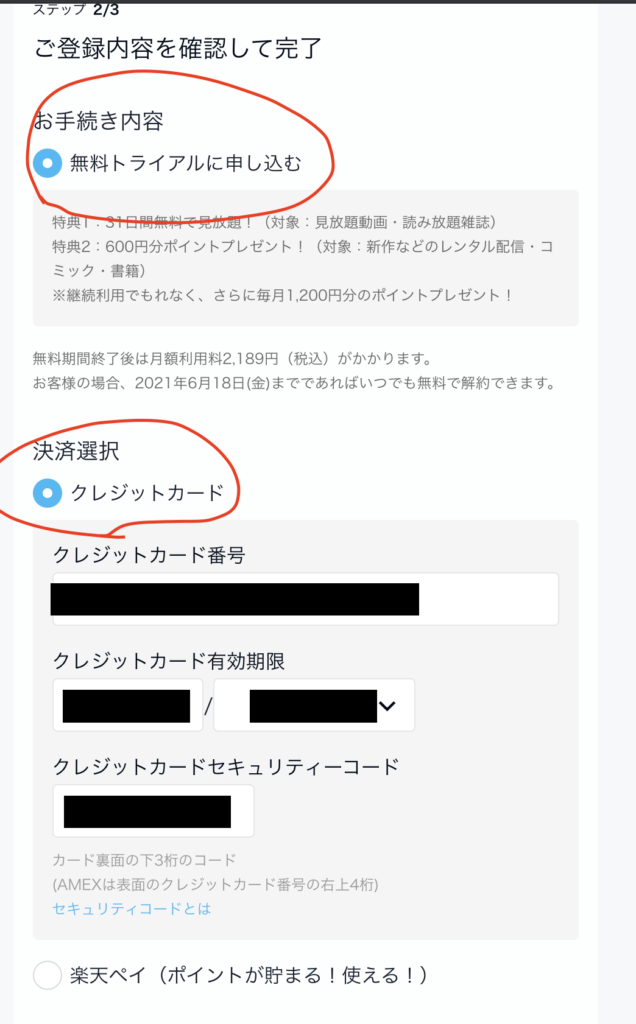The image size is (636, 1024).
Task: Click the カード裏面の下3桁のコード hint
Action: (144, 860)
